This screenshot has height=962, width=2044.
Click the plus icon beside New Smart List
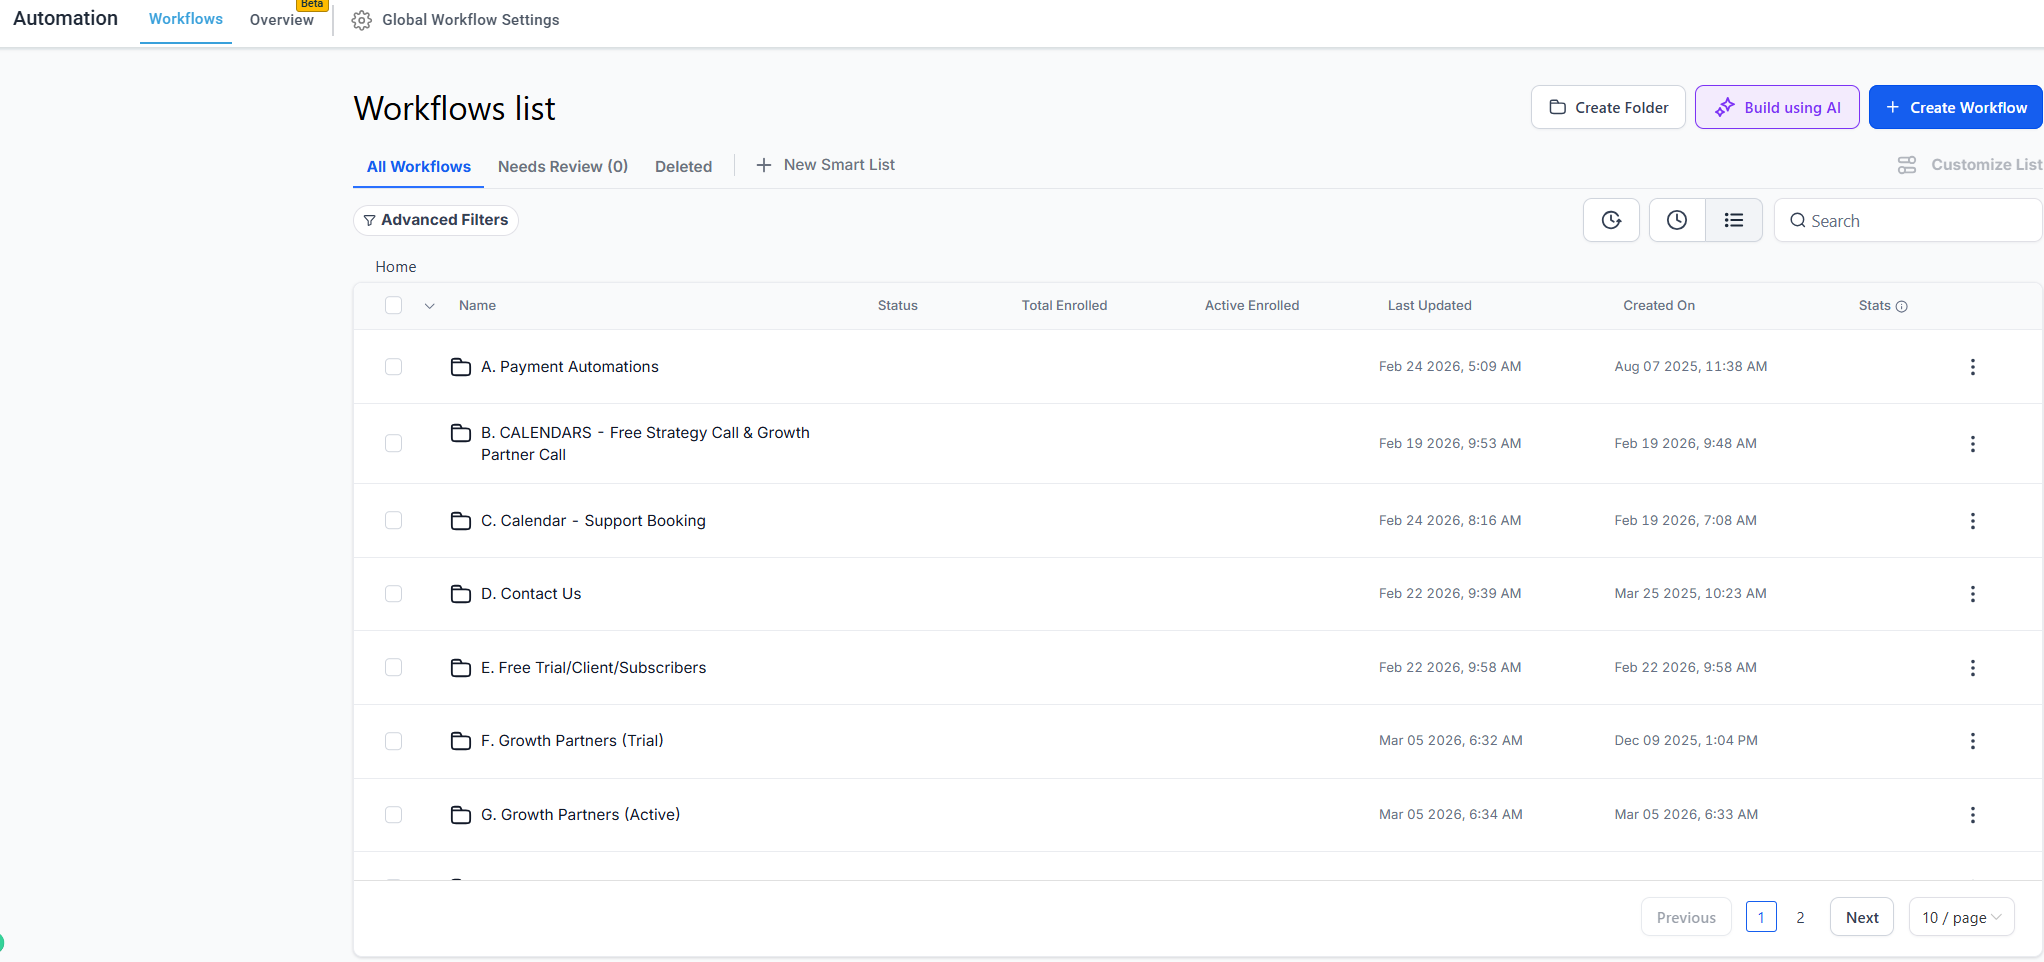[x=764, y=165]
